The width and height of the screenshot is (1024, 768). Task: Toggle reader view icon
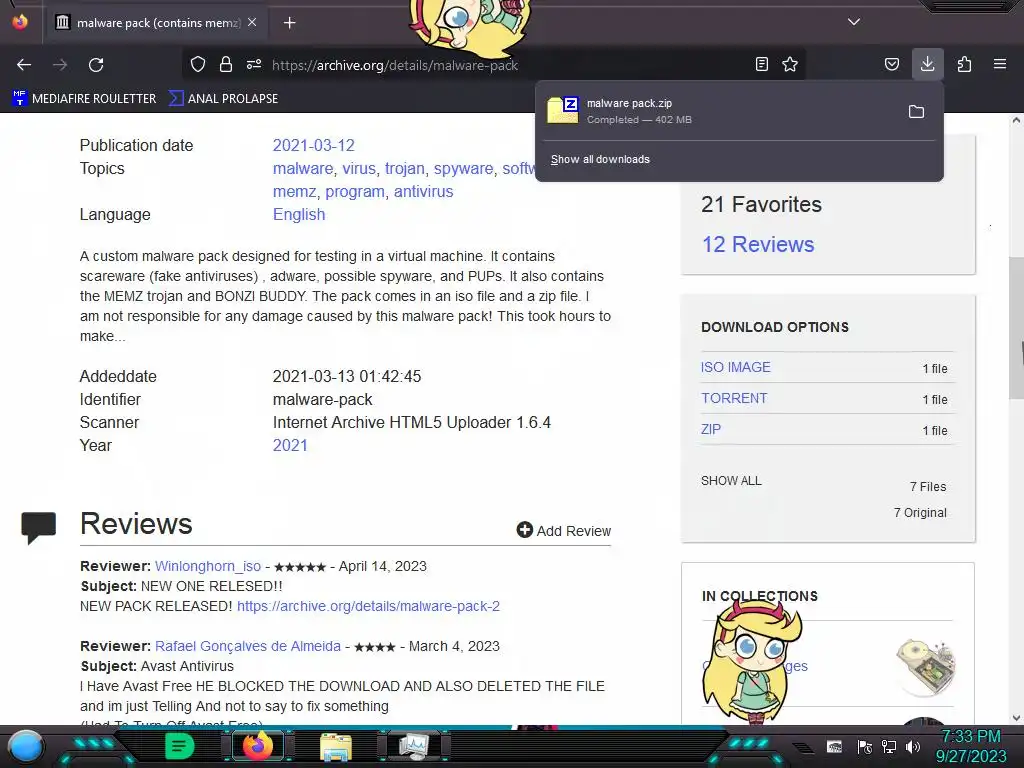pos(761,64)
